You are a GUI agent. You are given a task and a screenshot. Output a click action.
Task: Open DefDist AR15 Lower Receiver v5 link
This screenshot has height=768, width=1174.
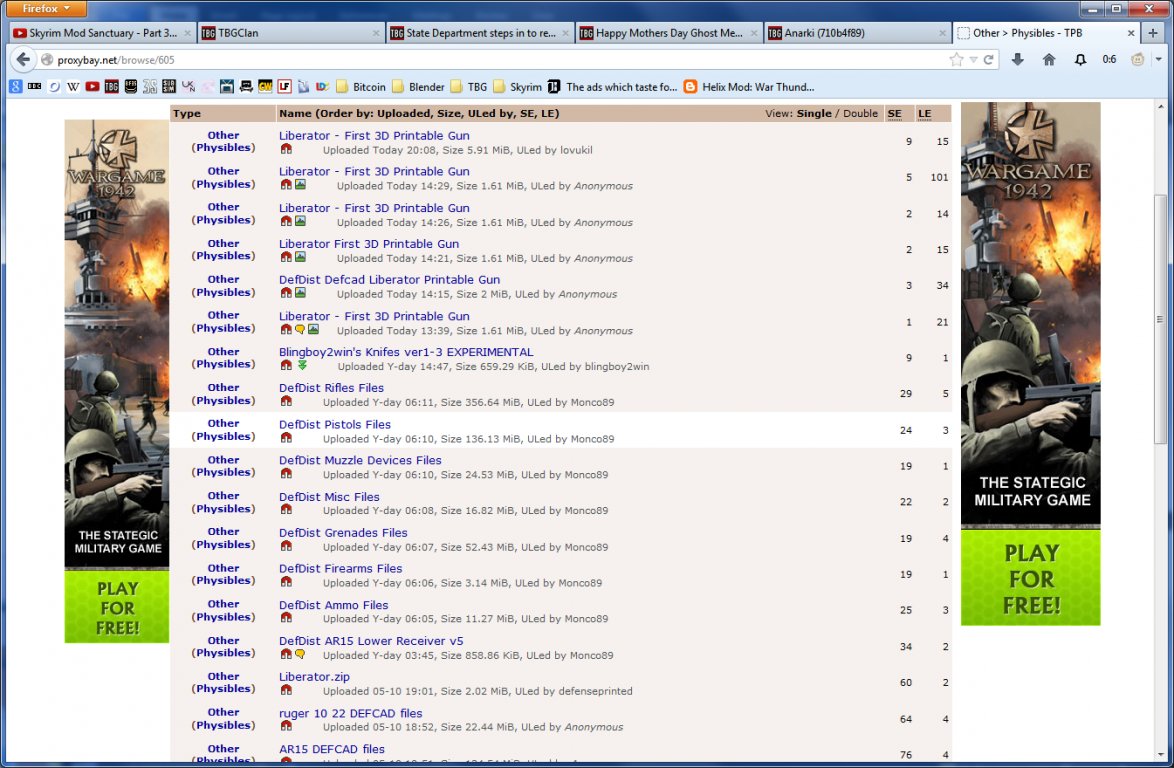(371, 641)
